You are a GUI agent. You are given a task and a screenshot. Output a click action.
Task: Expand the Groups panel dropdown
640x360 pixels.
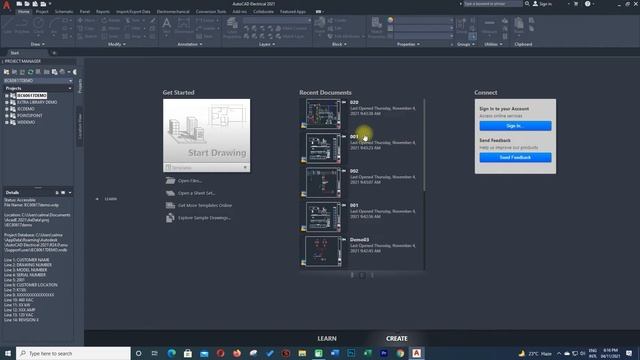466,44
